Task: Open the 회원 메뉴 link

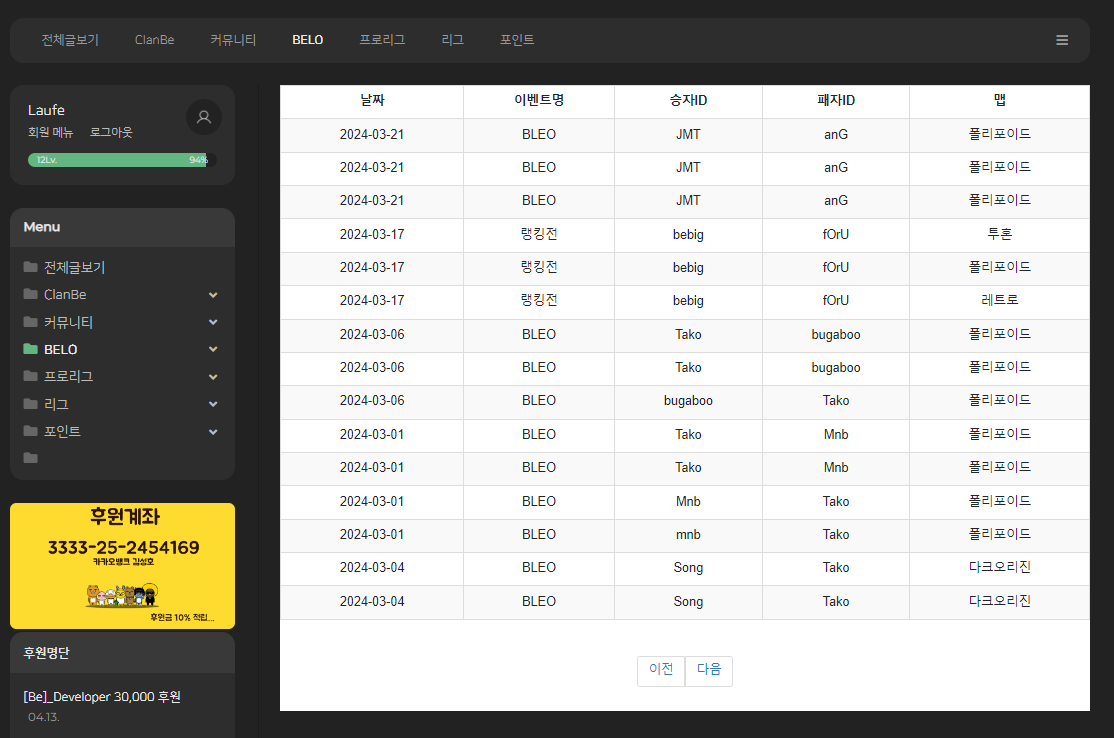Action: pyautogui.click(x=50, y=132)
